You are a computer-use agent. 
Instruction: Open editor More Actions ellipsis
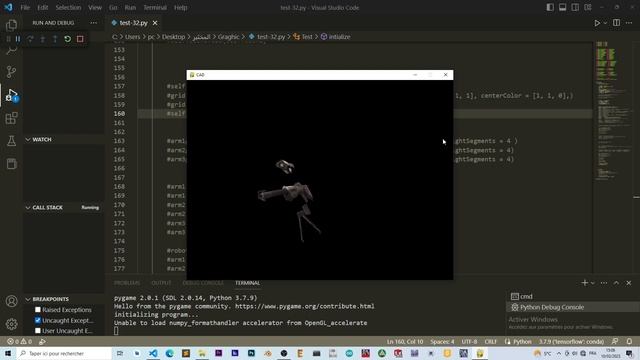coord(629,23)
